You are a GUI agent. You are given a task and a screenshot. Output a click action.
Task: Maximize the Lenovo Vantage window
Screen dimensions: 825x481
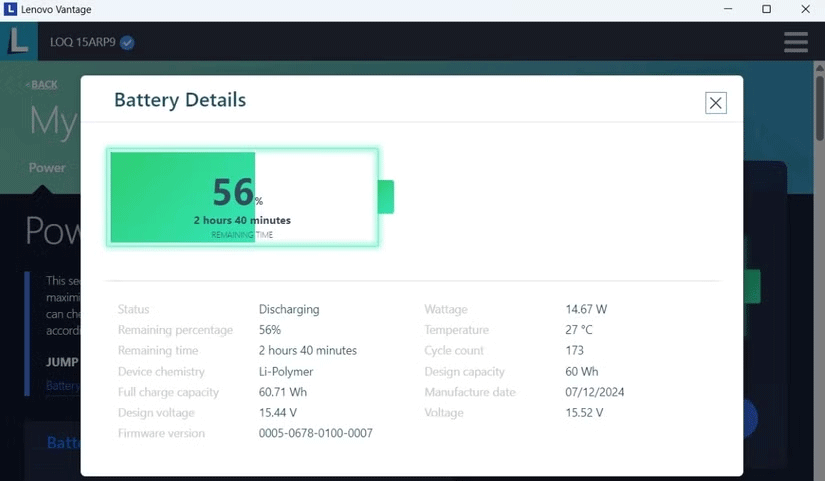point(766,9)
